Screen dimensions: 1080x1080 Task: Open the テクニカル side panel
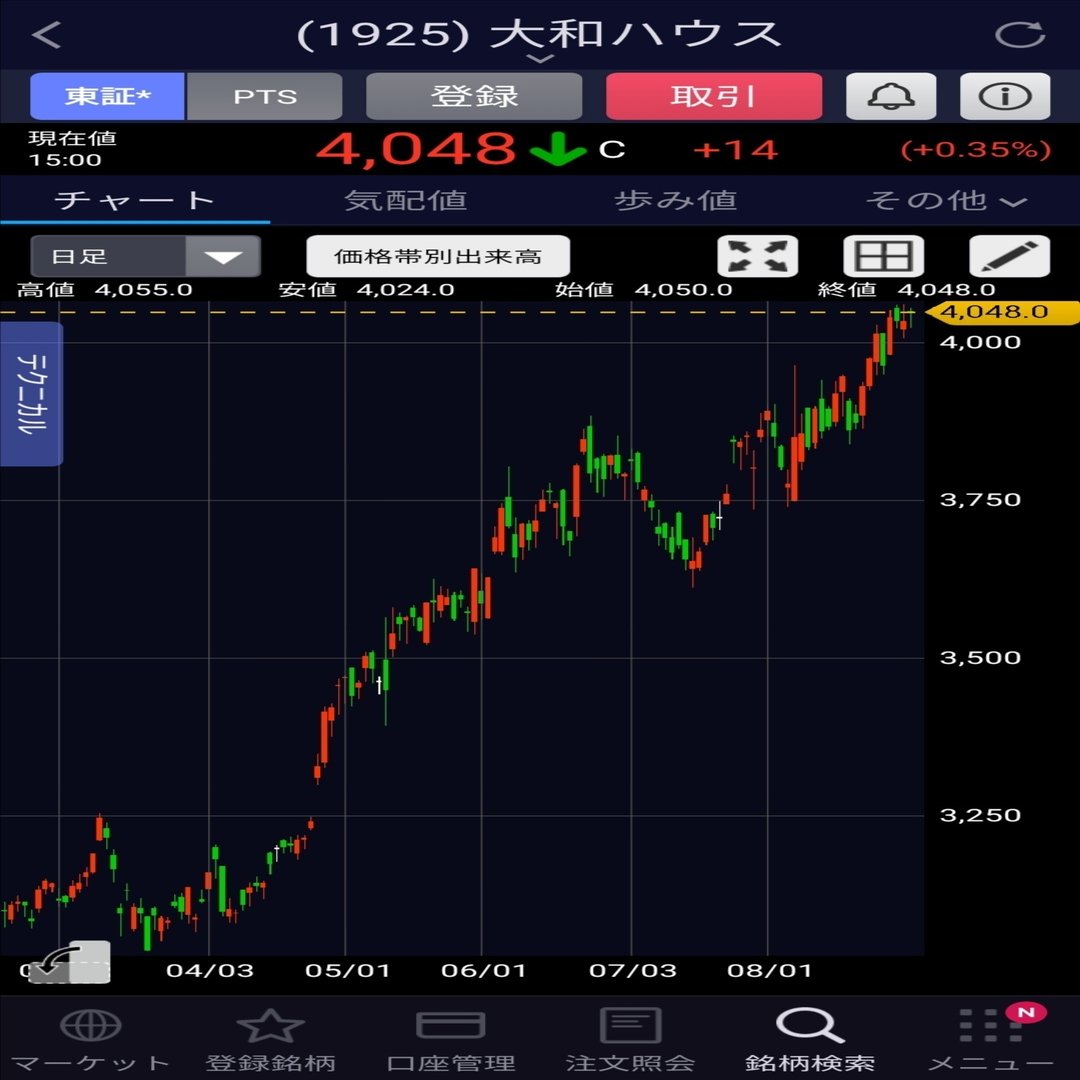pos(32,394)
